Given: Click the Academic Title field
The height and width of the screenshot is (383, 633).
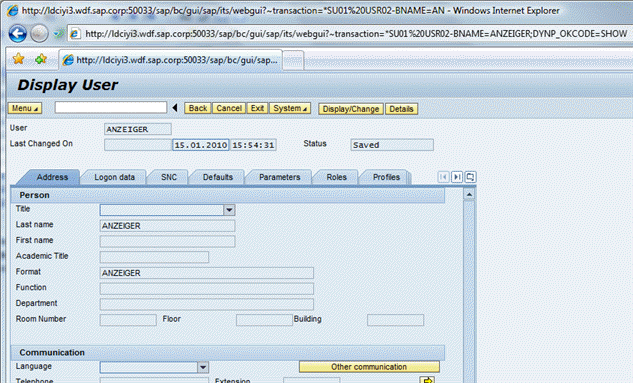Looking at the screenshot, I should pyautogui.click(x=154, y=257).
